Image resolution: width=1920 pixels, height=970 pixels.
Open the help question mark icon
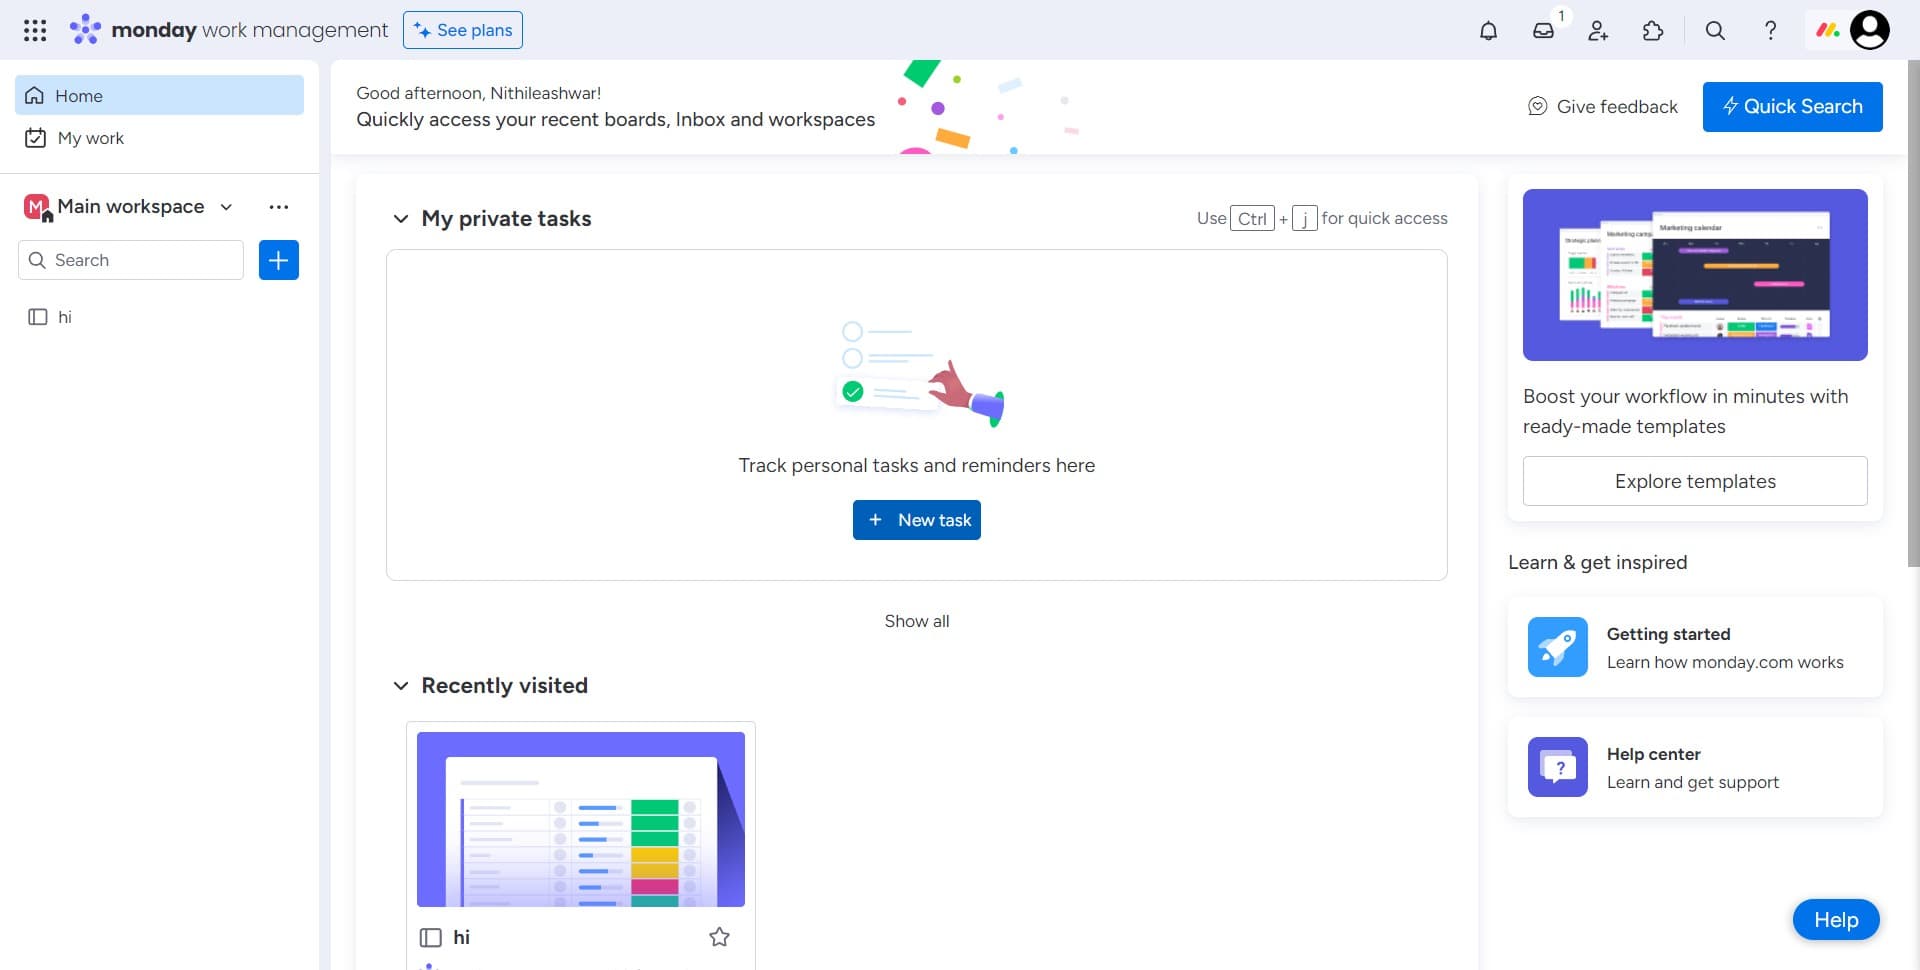pyautogui.click(x=1770, y=30)
